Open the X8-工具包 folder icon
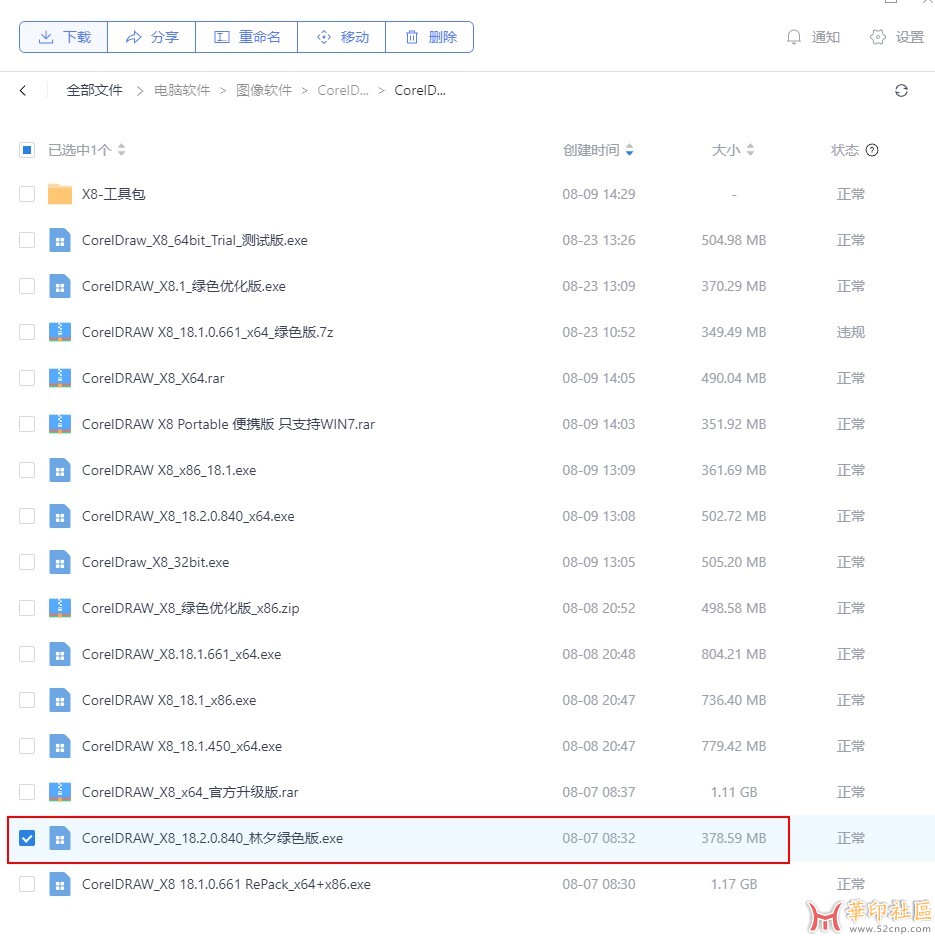Image resolution: width=935 pixels, height=936 pixels. coord(60,194)
